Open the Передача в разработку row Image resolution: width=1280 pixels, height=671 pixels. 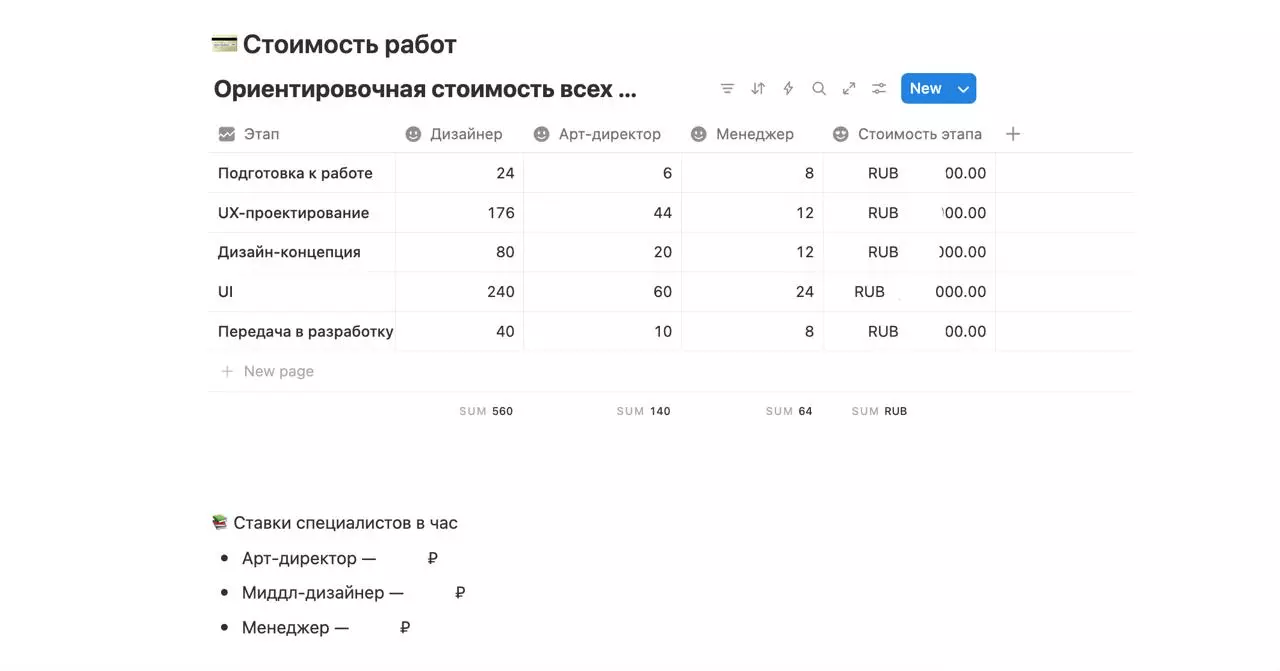pyautogui.click(x=305, y=331)
